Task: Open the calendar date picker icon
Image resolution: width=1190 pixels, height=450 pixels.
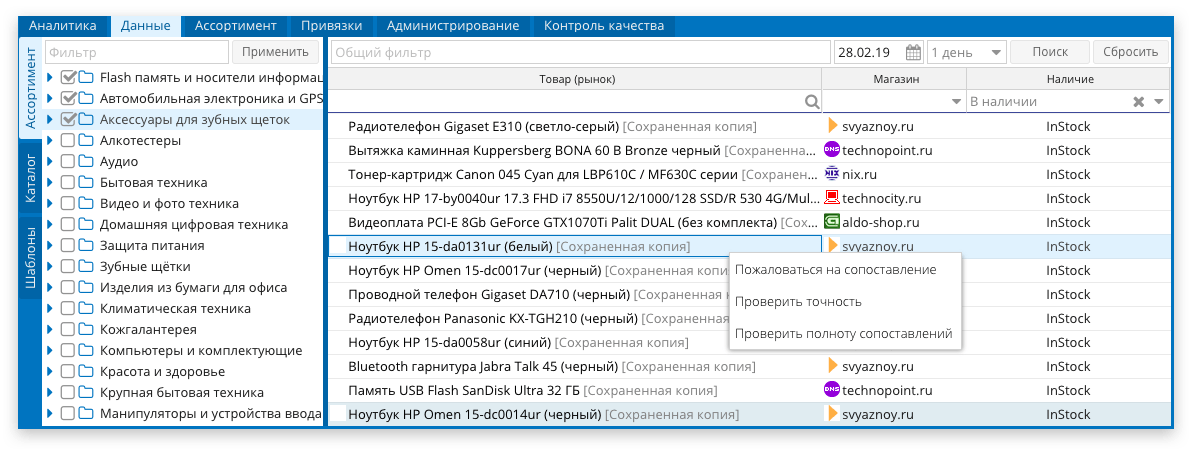Action: click(913, 52)
